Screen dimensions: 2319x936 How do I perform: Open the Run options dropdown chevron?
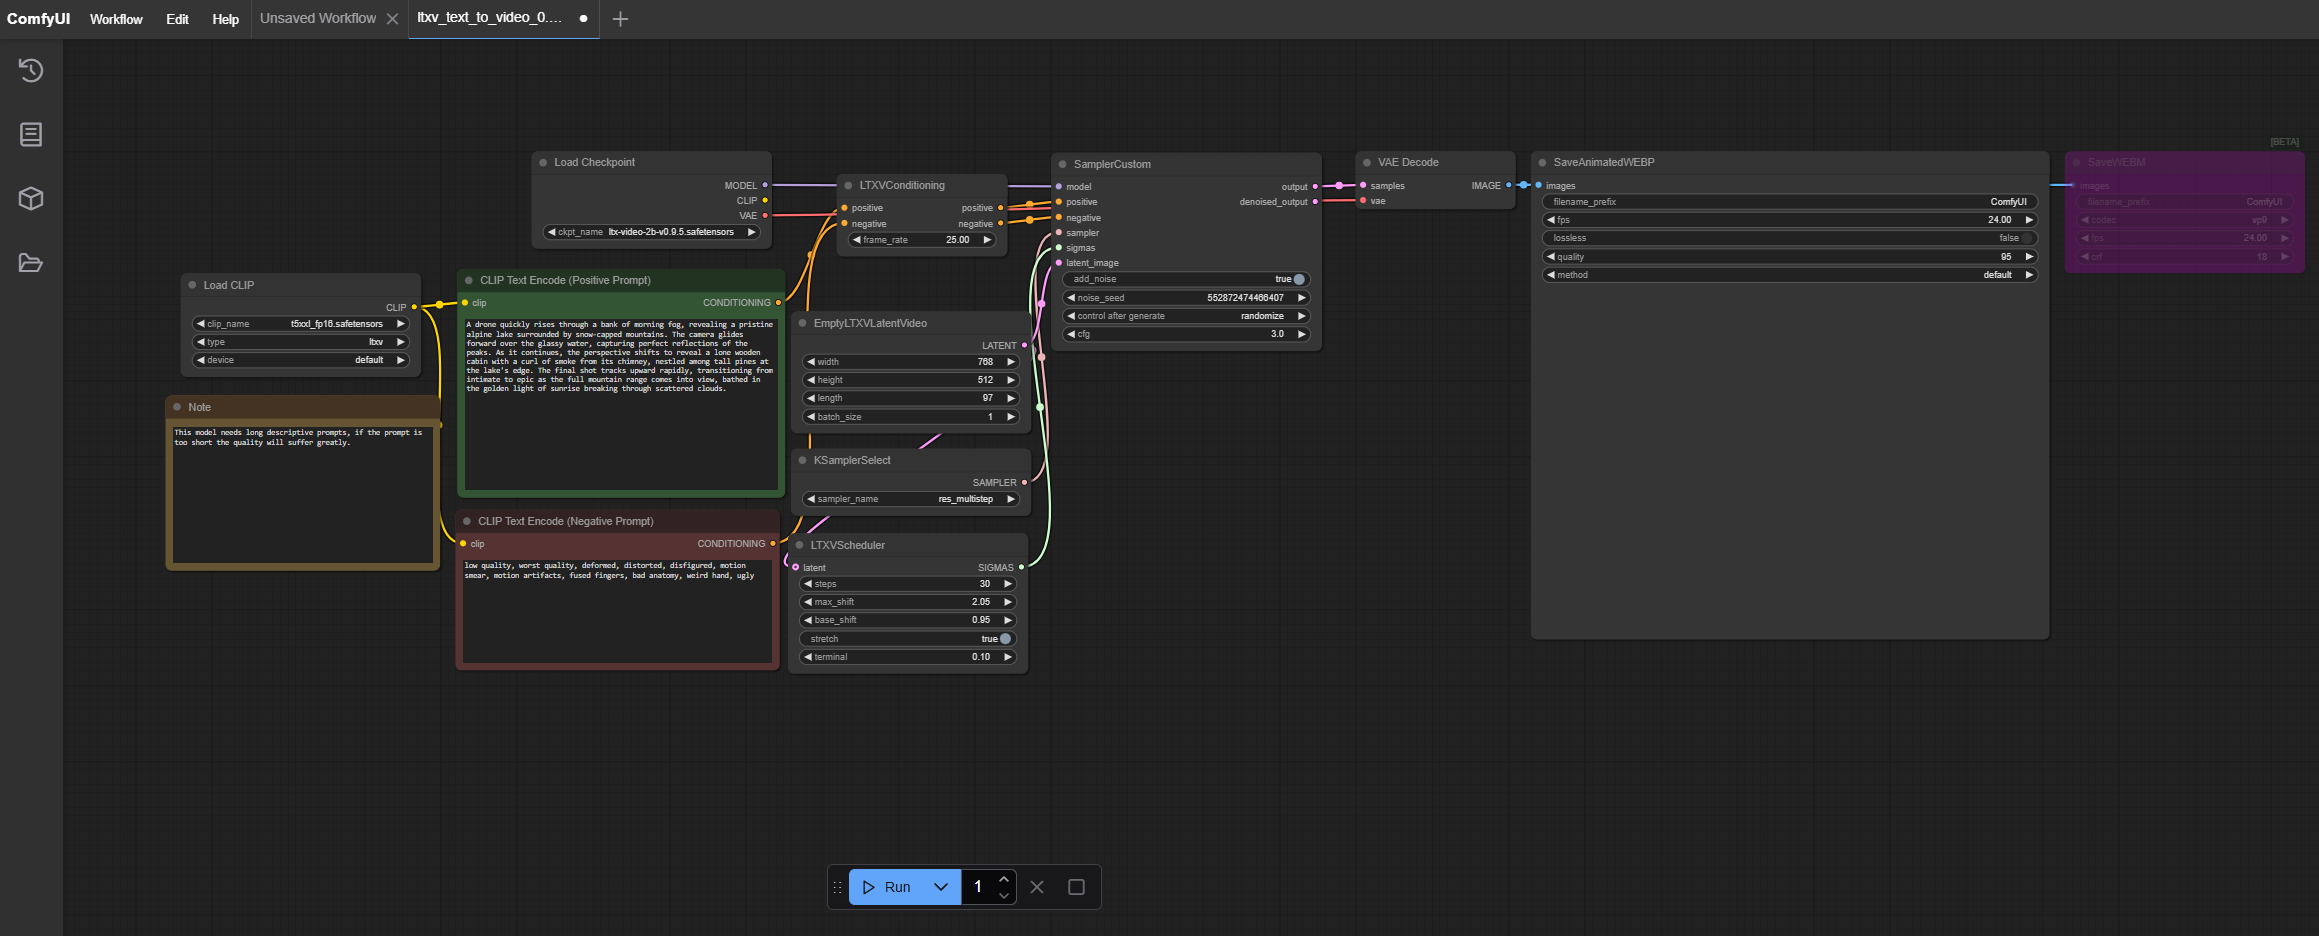[940, 887]
